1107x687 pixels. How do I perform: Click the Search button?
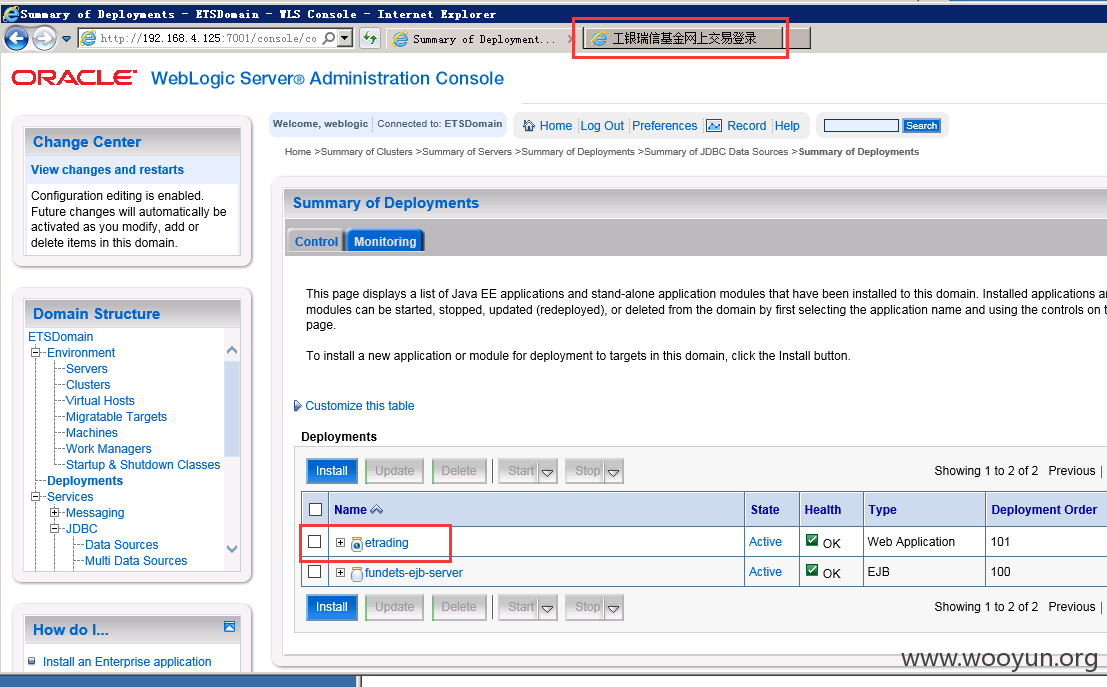pyautogui.click(x=921, y=126)
